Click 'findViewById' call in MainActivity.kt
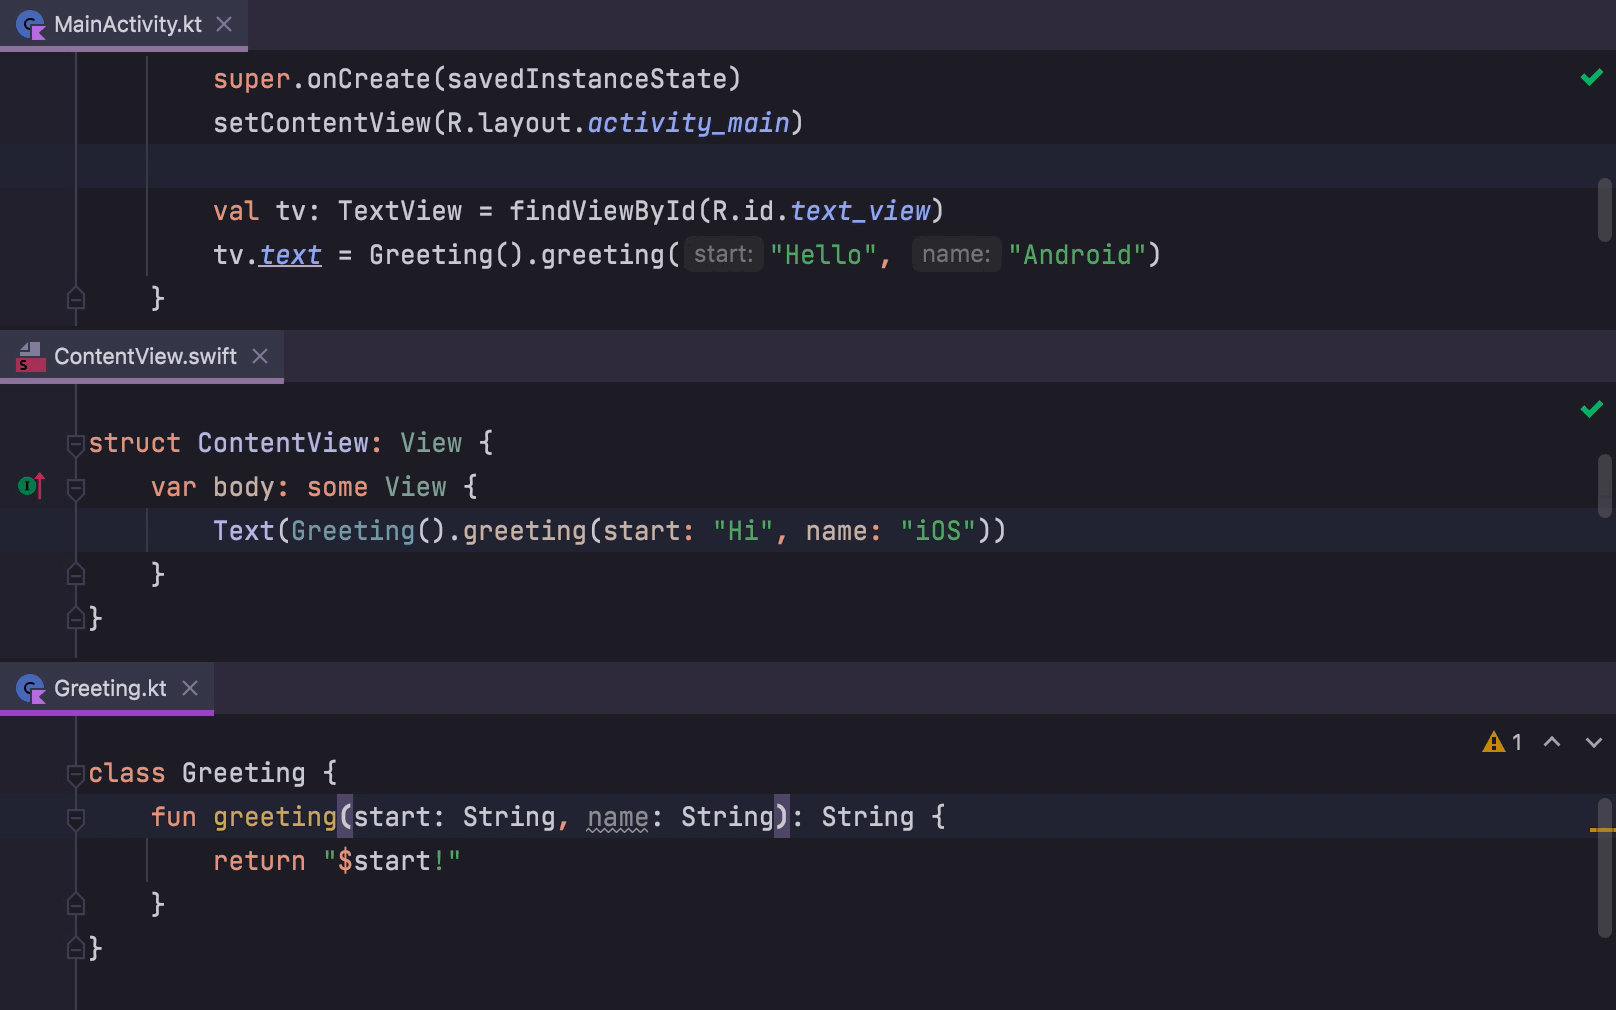 click(x=602, y=211)
